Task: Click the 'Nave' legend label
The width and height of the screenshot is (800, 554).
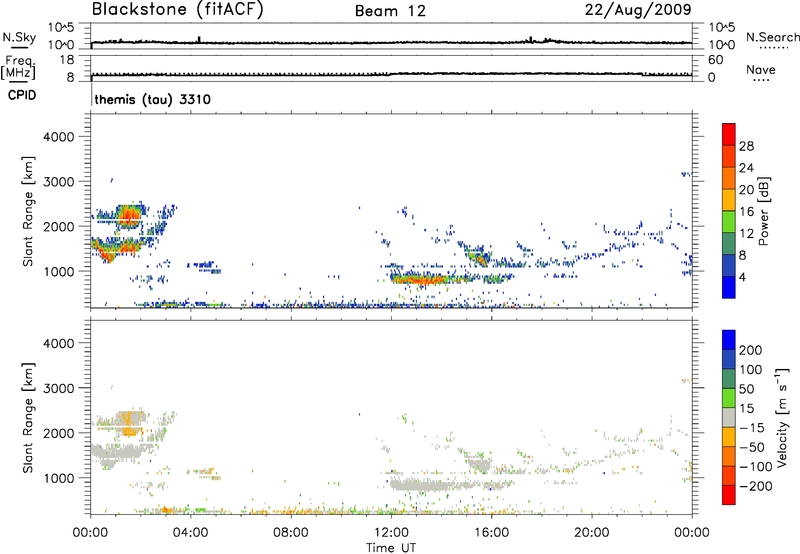Action: click(x=761, y=70)
